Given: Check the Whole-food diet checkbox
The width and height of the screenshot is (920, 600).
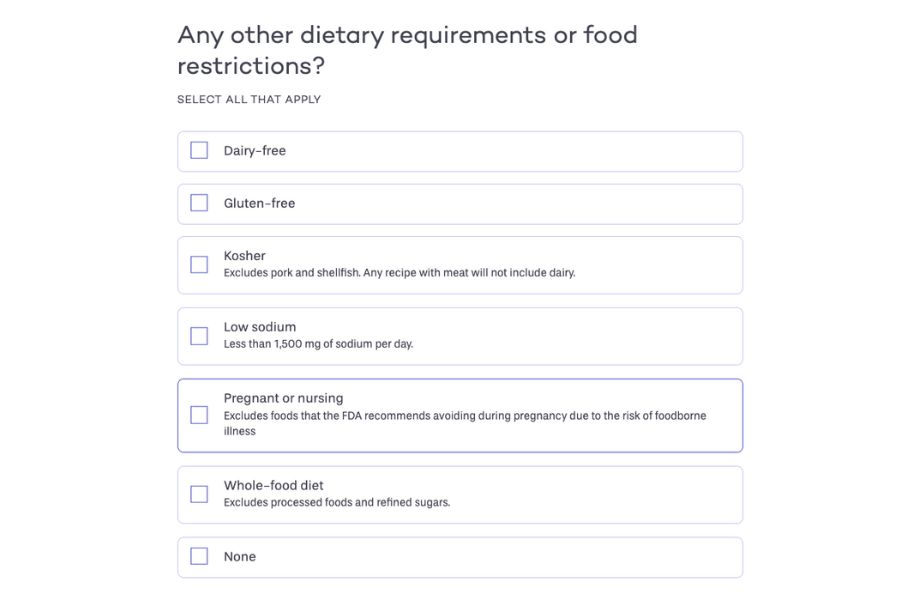Looking at the screenshot, I should [x=199, y=493].
